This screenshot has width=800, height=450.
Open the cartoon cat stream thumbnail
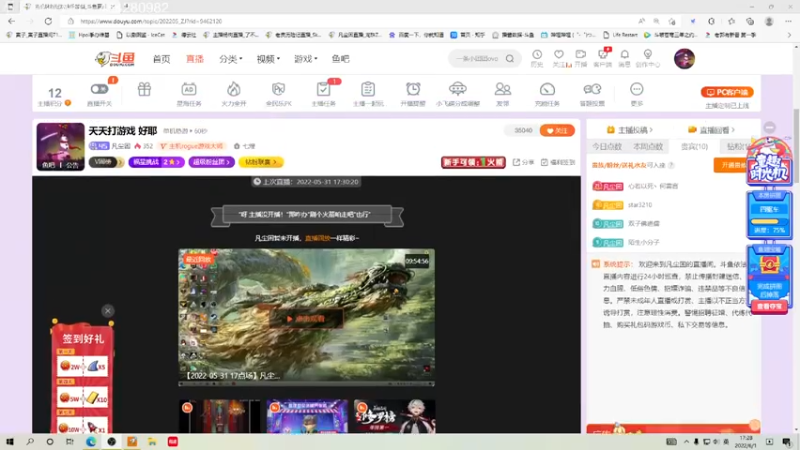pyautogui.click(x=307, y=416)
